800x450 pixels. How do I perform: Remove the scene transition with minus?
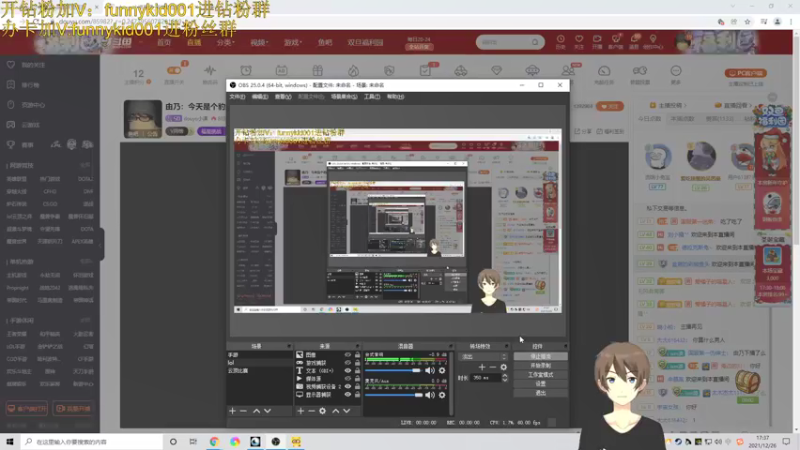click(492, 367)
